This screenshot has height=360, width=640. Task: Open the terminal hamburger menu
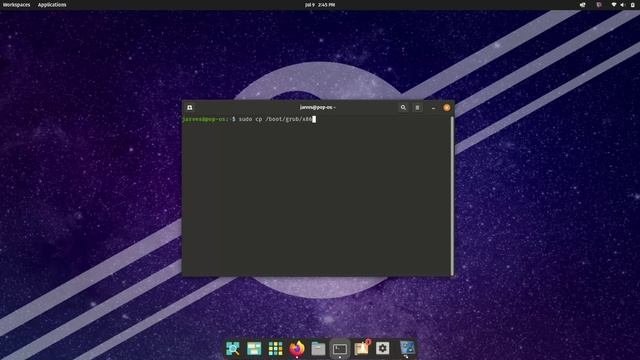click(x=417, y=107)
